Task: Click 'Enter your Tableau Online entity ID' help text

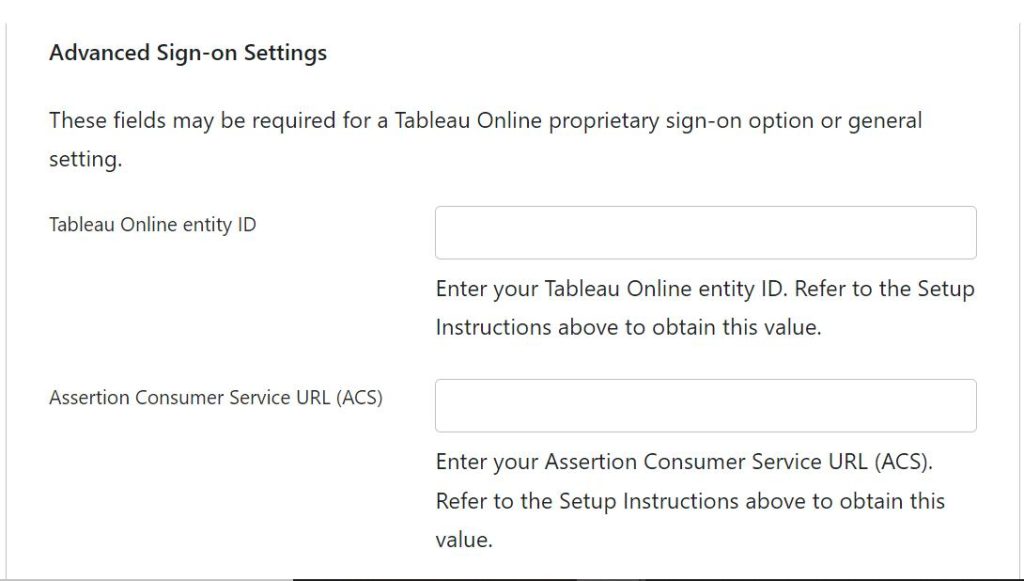Action: point(611,289)
